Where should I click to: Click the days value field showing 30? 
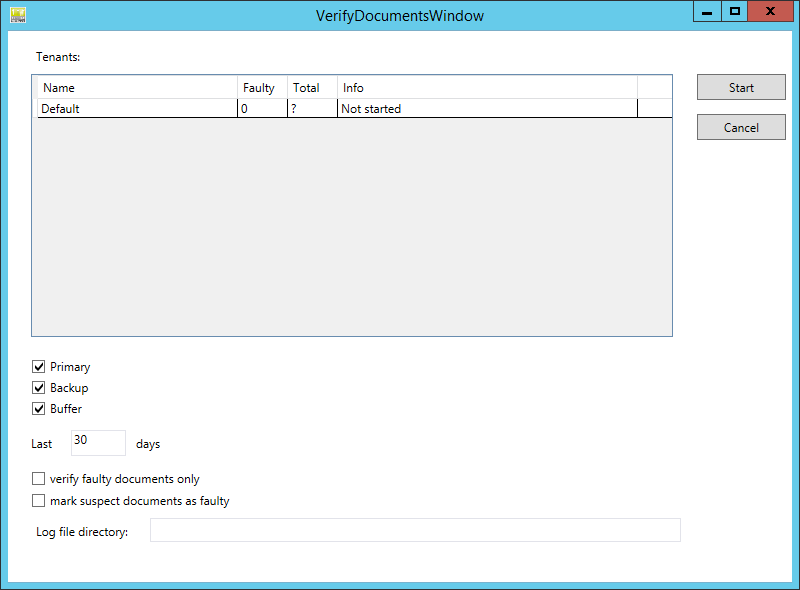97,442
